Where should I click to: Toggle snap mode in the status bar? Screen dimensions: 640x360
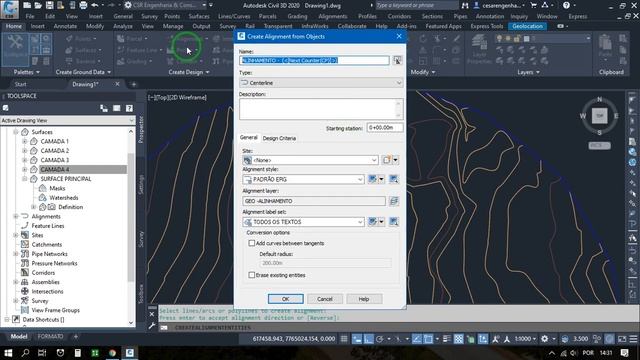(357, 339)
